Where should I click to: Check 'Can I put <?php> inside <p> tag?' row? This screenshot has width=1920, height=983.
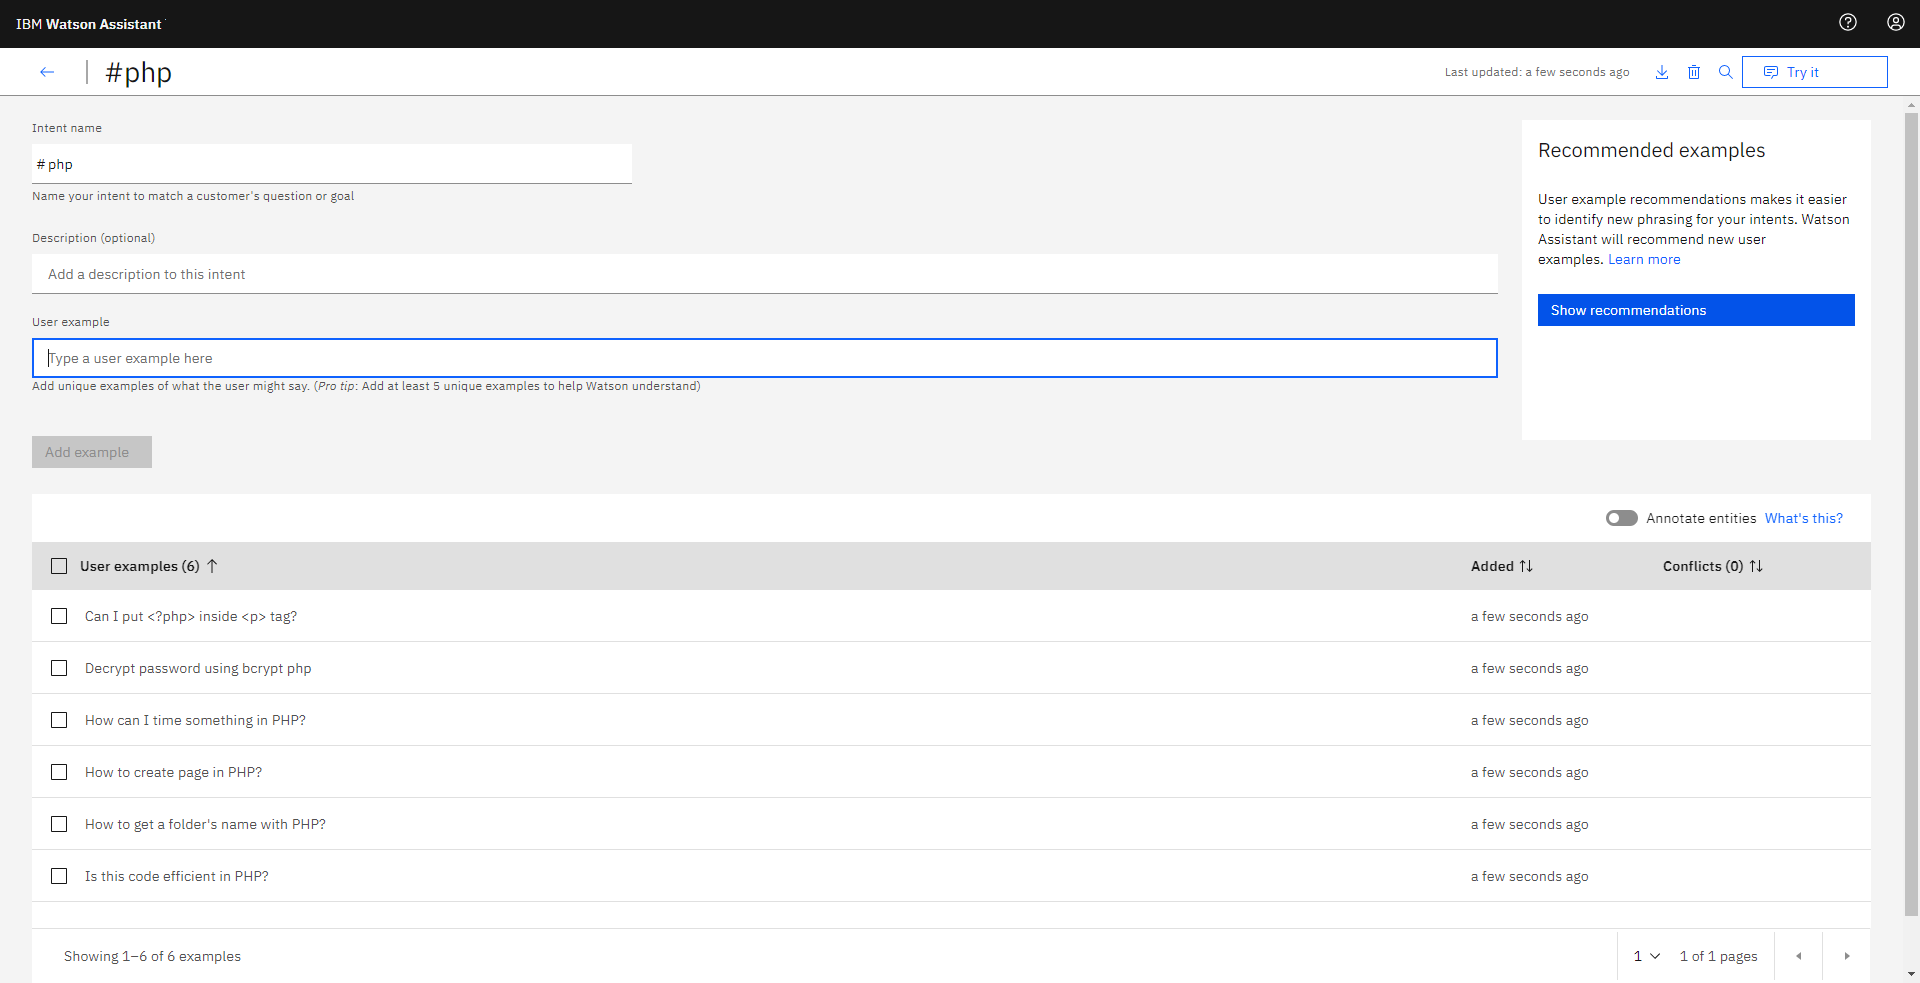pos(59,616)
